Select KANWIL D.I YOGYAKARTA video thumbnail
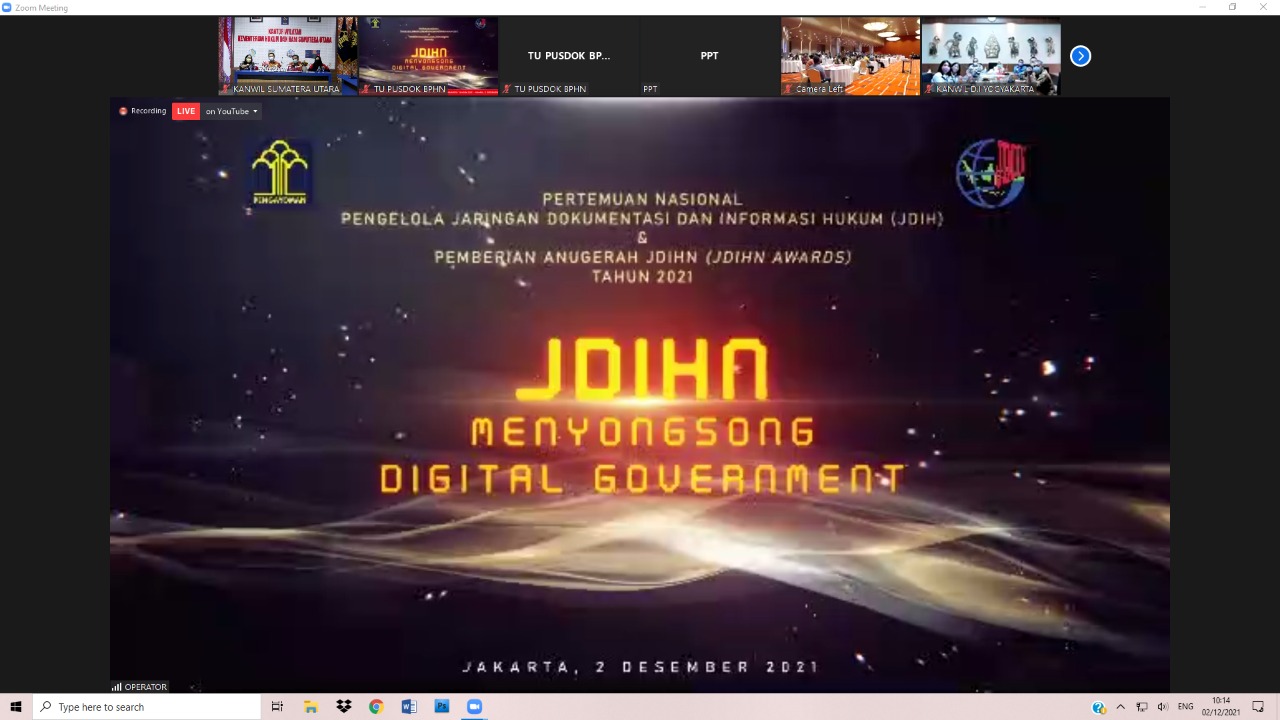This screenshot has height=720, width=1280. click(990, 56)
